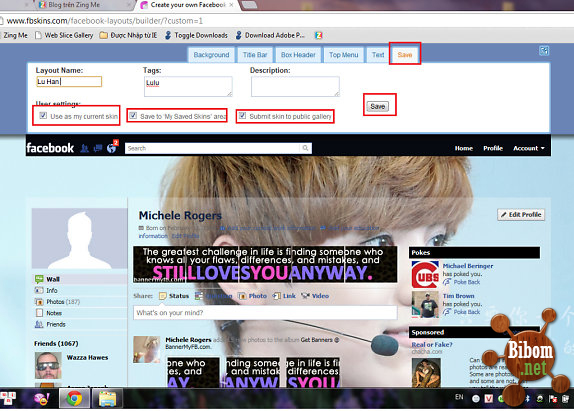
Task: Open Tim Brown's profile link
Action: coord(458,296)
